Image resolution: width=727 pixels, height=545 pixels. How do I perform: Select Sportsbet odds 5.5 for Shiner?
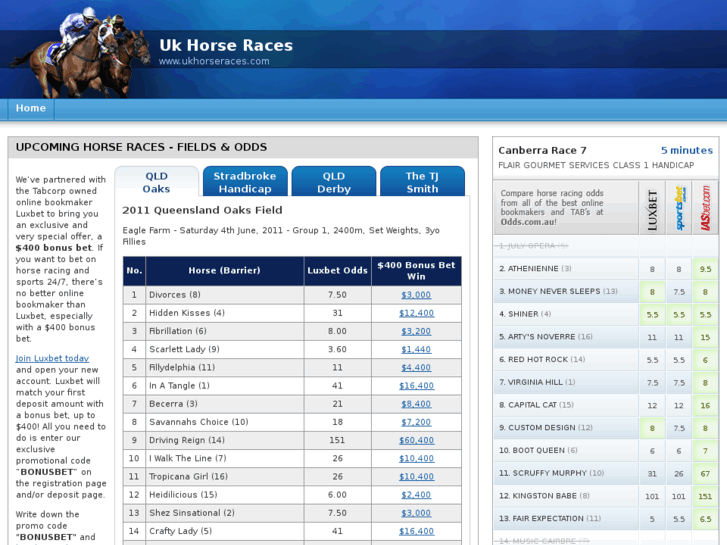[679, 314]
